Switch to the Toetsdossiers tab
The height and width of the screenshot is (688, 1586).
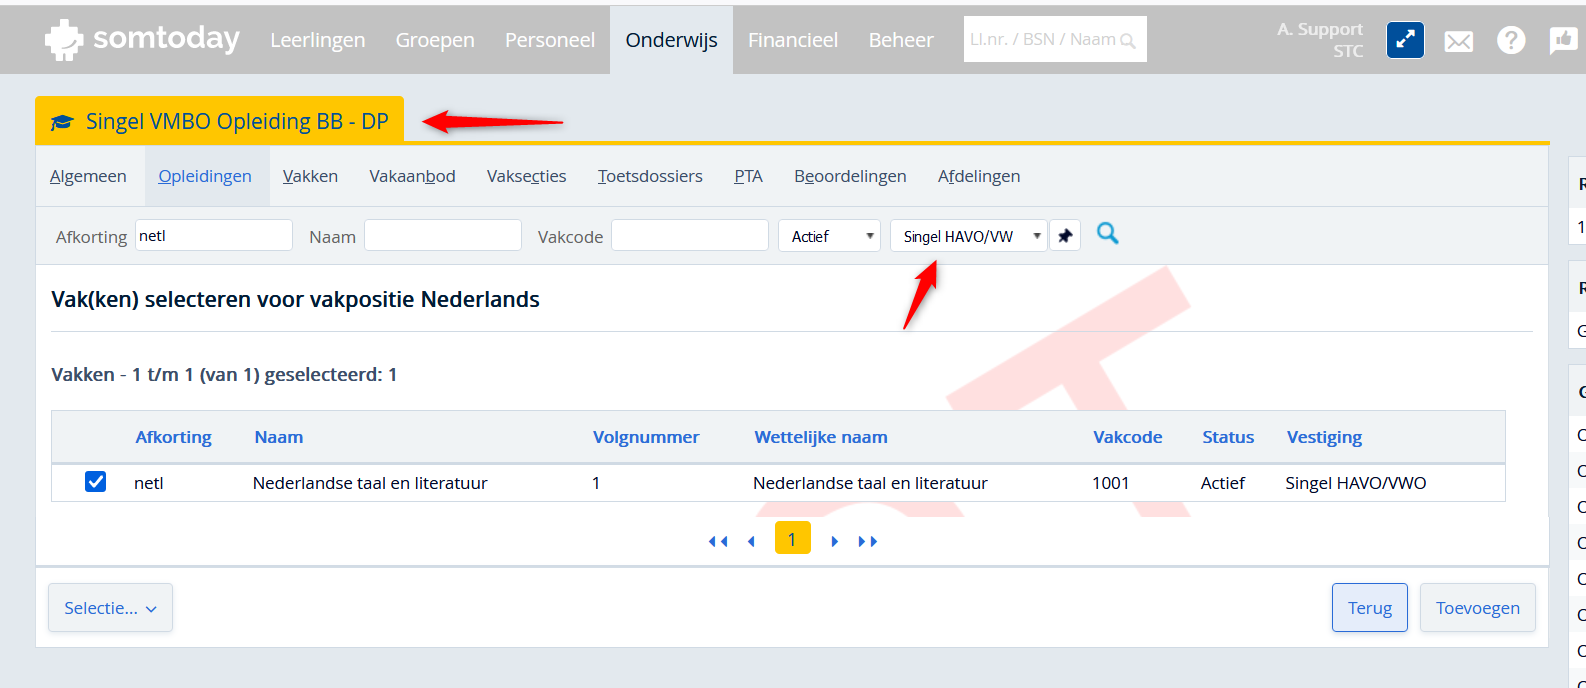(x=650, y=176)
